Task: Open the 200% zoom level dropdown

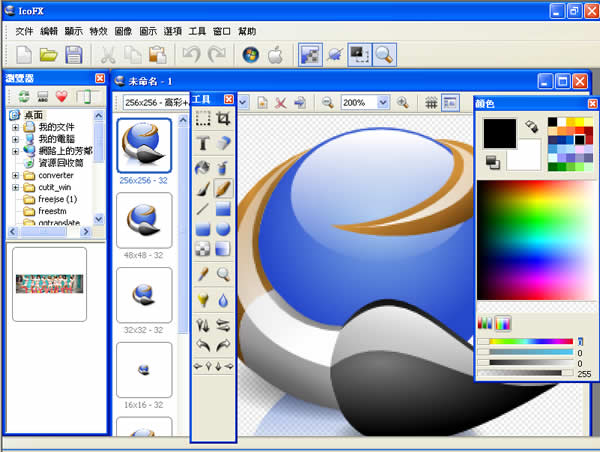Action: point(383,103)
